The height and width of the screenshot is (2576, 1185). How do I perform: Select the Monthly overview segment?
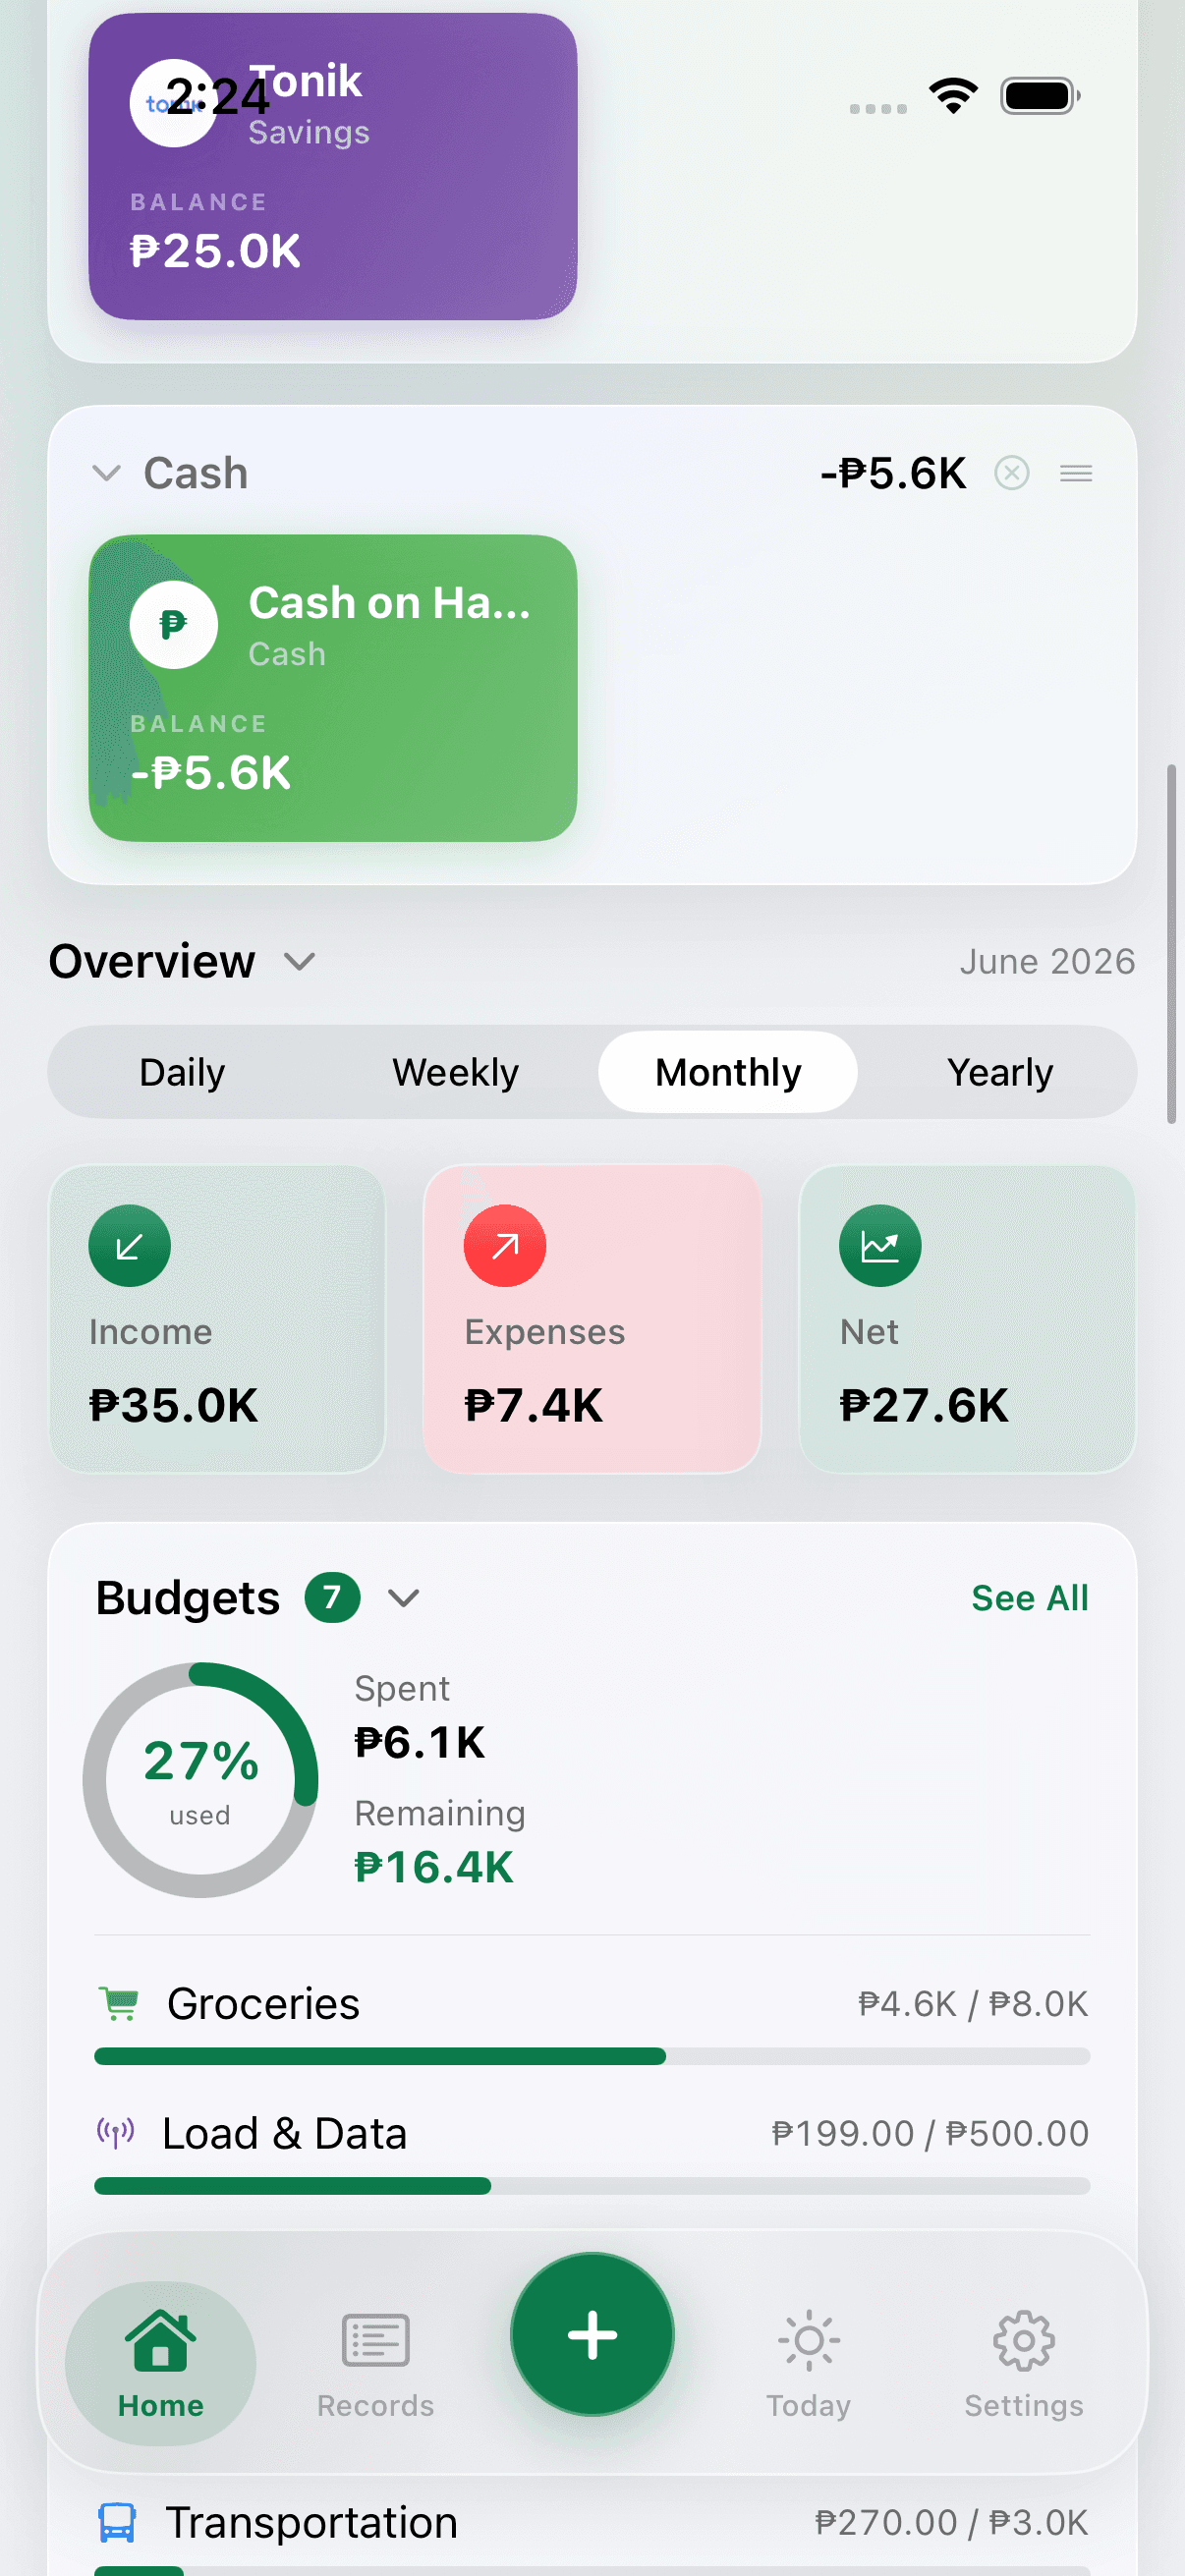tap(727, 1072)
